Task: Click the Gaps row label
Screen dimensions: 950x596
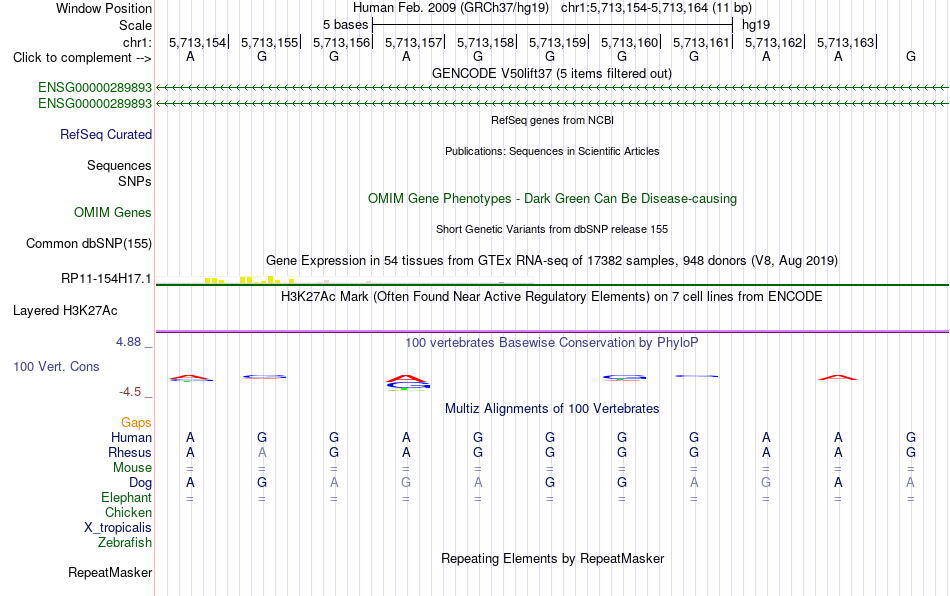Action: point(136,422)
